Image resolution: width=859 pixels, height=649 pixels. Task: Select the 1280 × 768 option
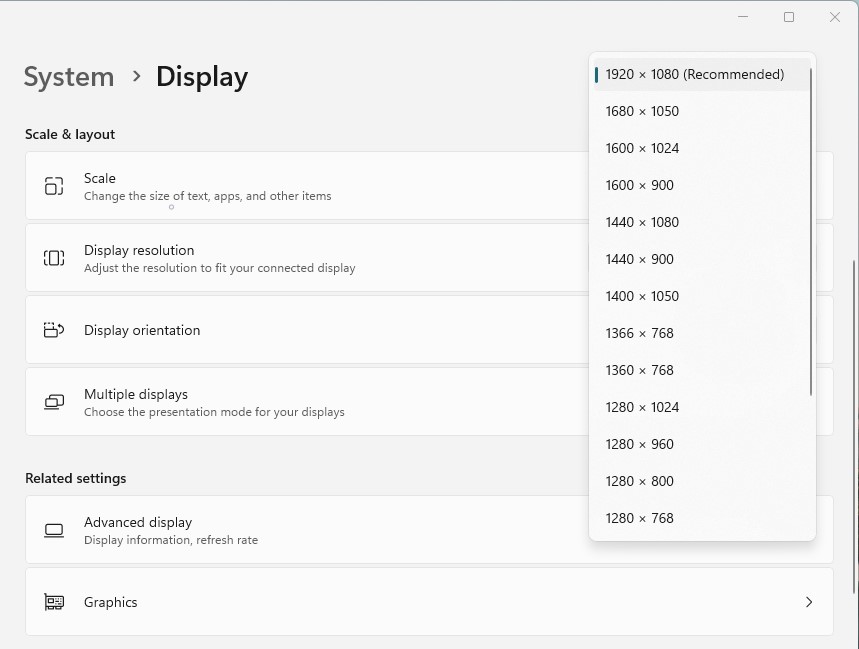point(640,518)
